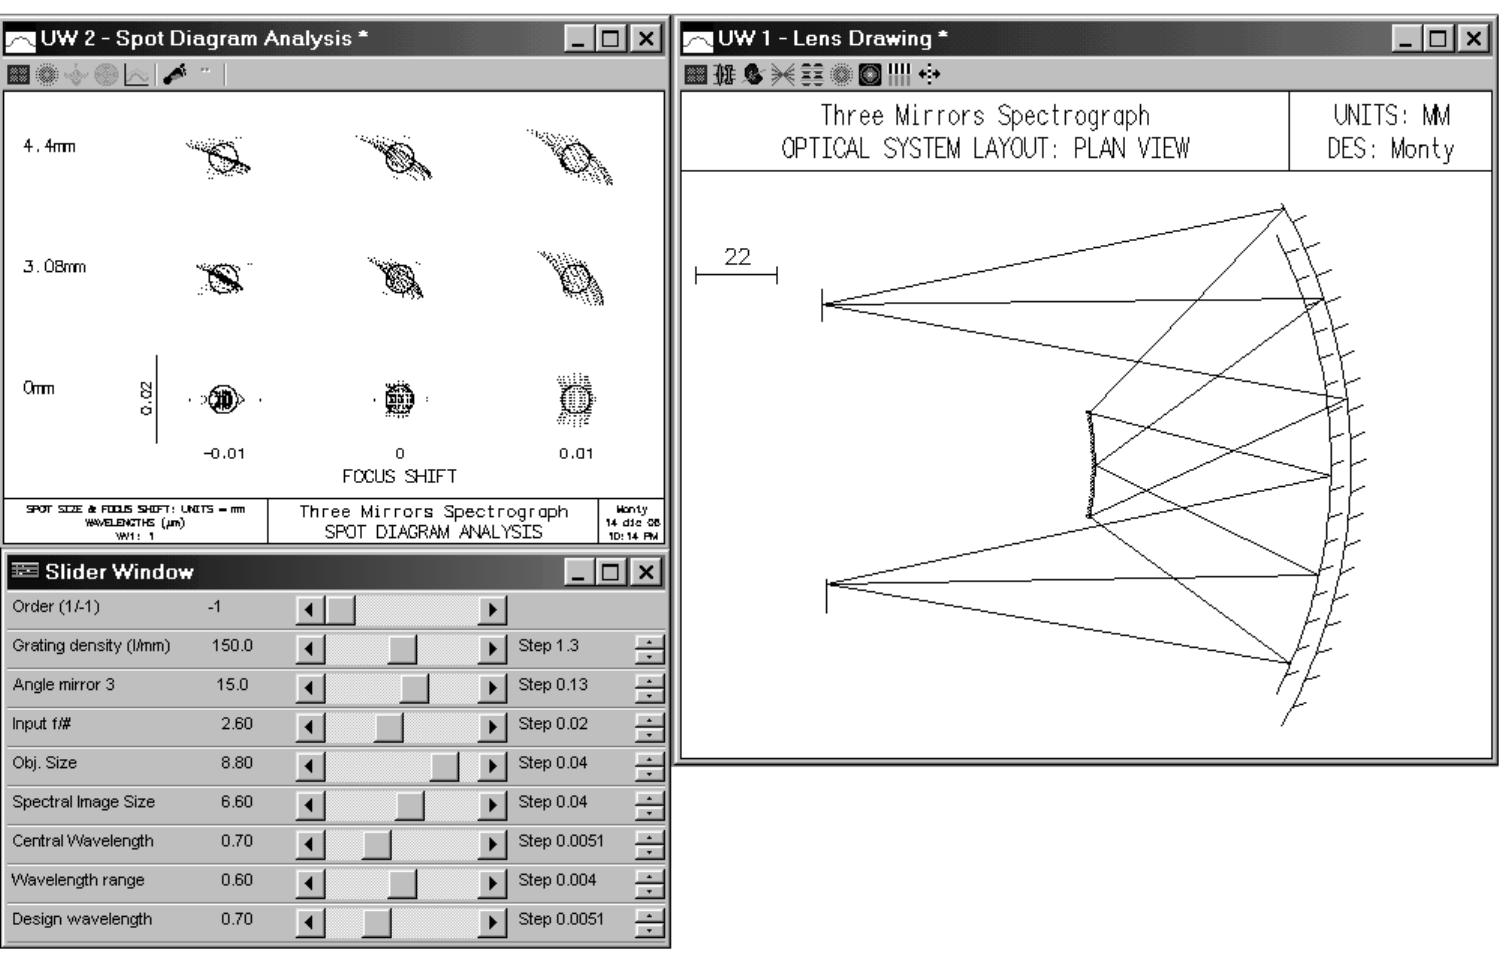The image size is (1510, 969).
Task: Click the crossing ray fan icon in UW 1 toolbar
Action: (x=783, y=74)
